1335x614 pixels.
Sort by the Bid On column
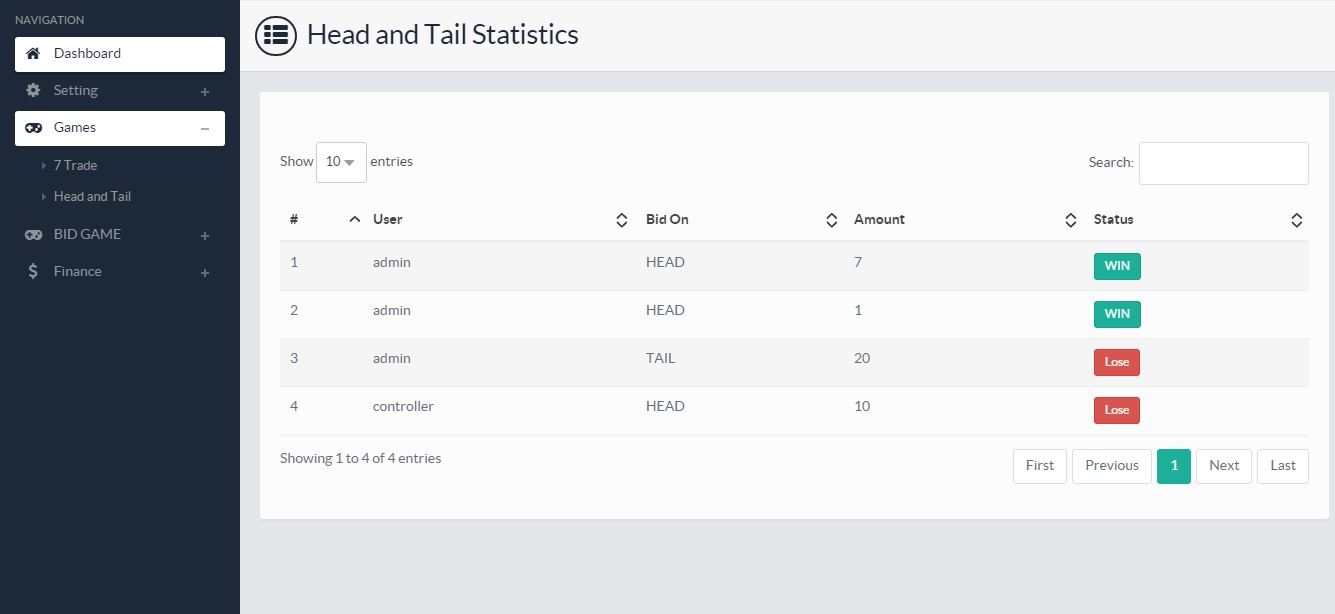pos(831,220)
